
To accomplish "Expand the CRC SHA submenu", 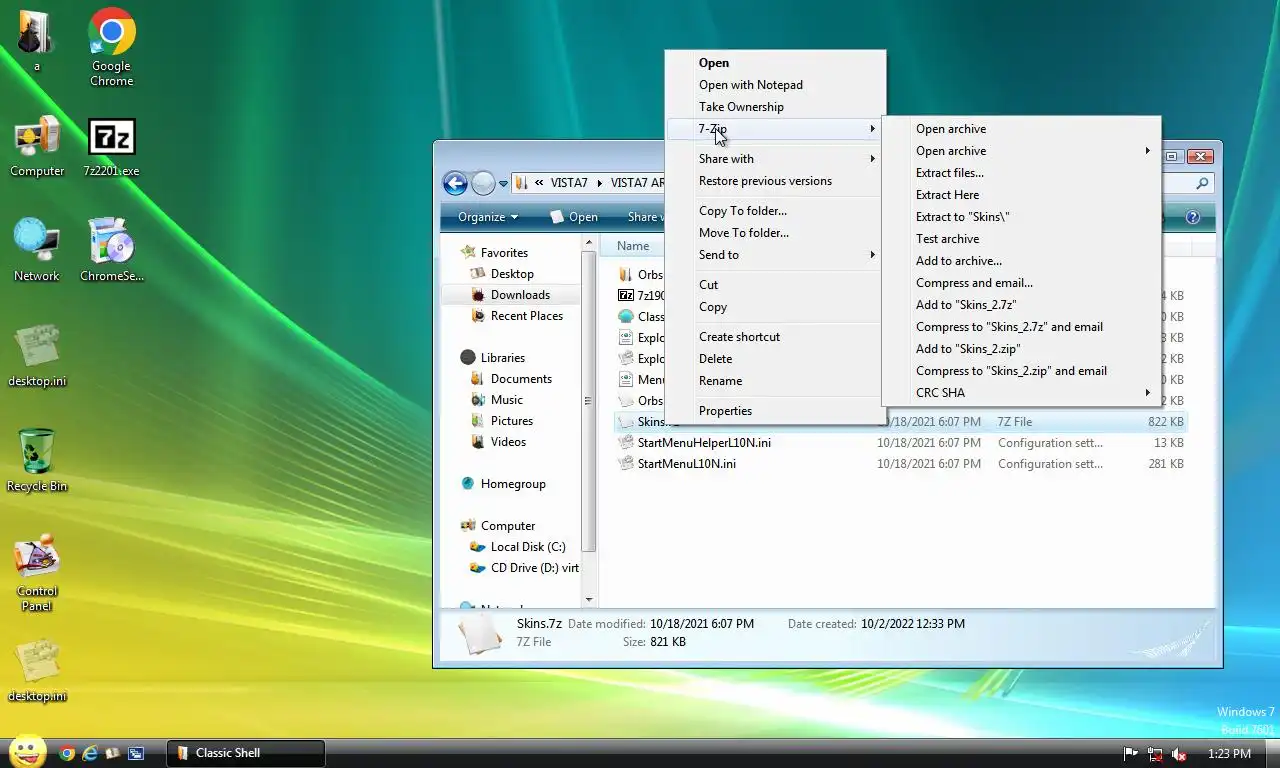I will [1020, 393].
